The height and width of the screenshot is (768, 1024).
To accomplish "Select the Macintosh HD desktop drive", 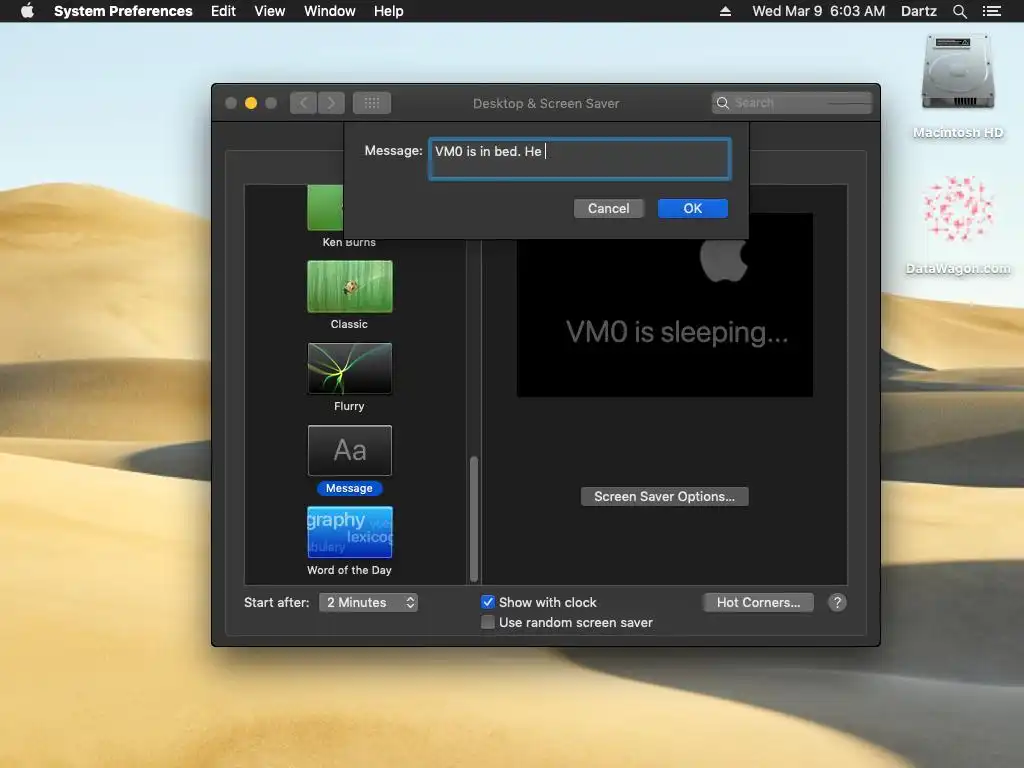I will [958, 87].
